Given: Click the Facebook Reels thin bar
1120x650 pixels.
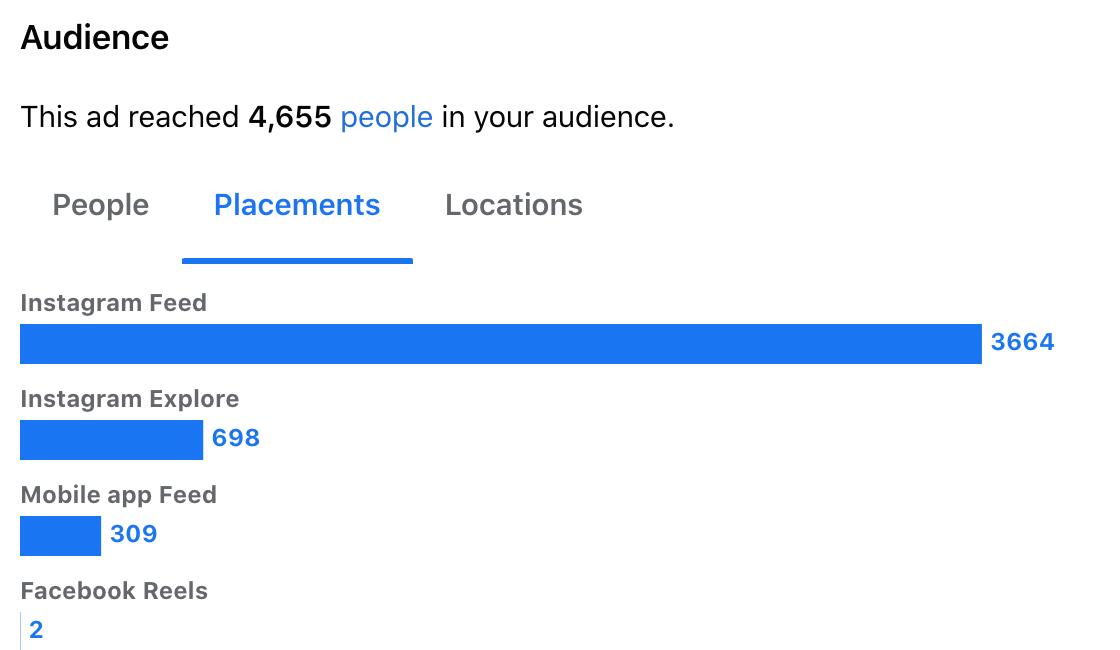Looking at the screenshot, I should [21, 631].
